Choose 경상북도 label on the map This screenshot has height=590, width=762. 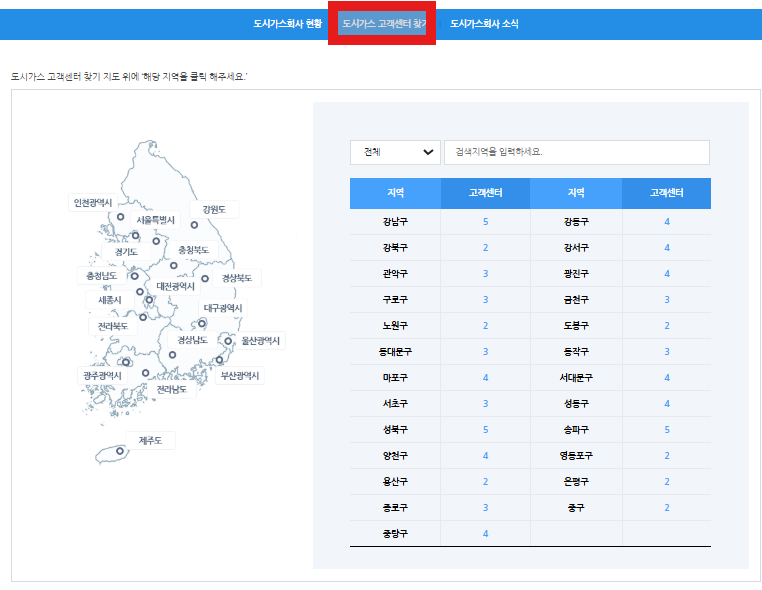237,278
